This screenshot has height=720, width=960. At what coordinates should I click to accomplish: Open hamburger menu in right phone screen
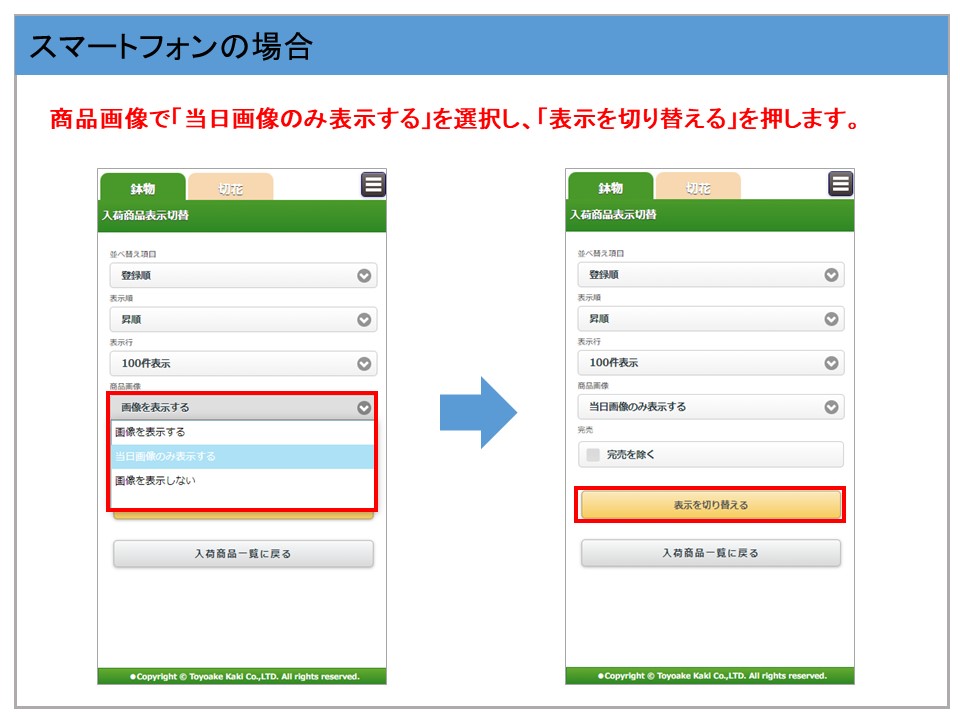pos(841,184)
